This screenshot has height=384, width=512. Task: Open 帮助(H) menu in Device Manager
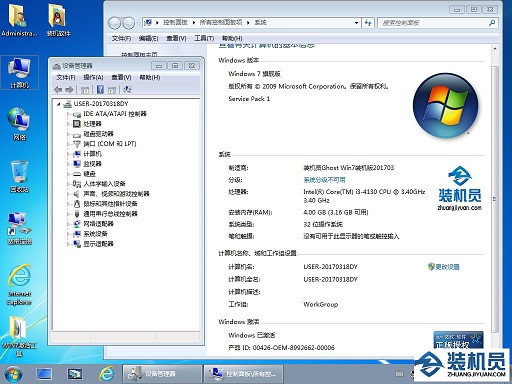pos(149,77)
